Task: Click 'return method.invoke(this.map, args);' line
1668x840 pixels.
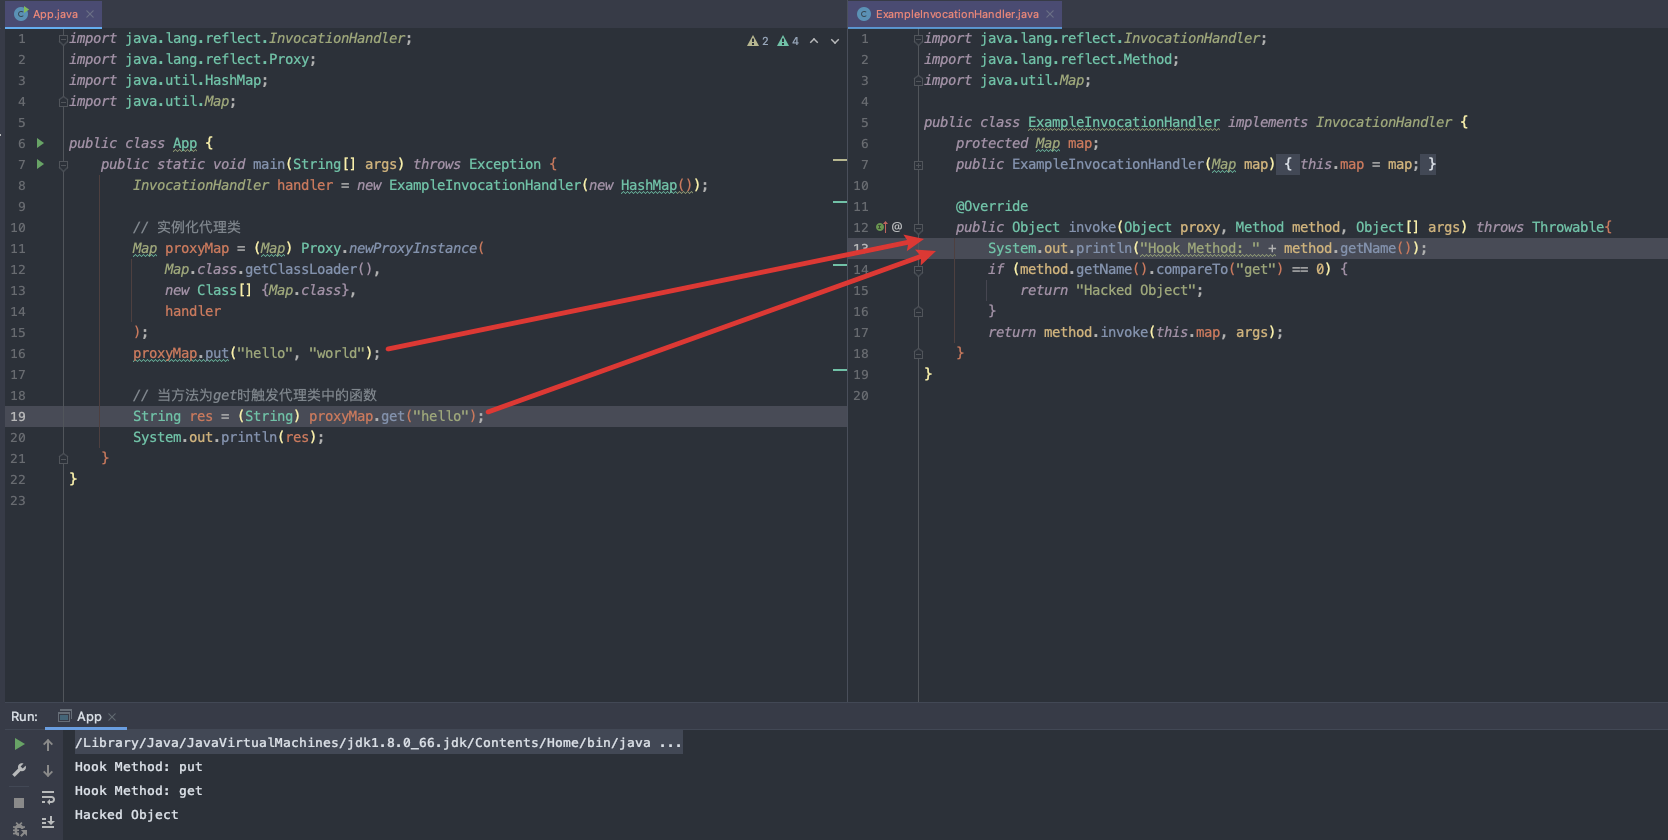Action: [1135, 332]
